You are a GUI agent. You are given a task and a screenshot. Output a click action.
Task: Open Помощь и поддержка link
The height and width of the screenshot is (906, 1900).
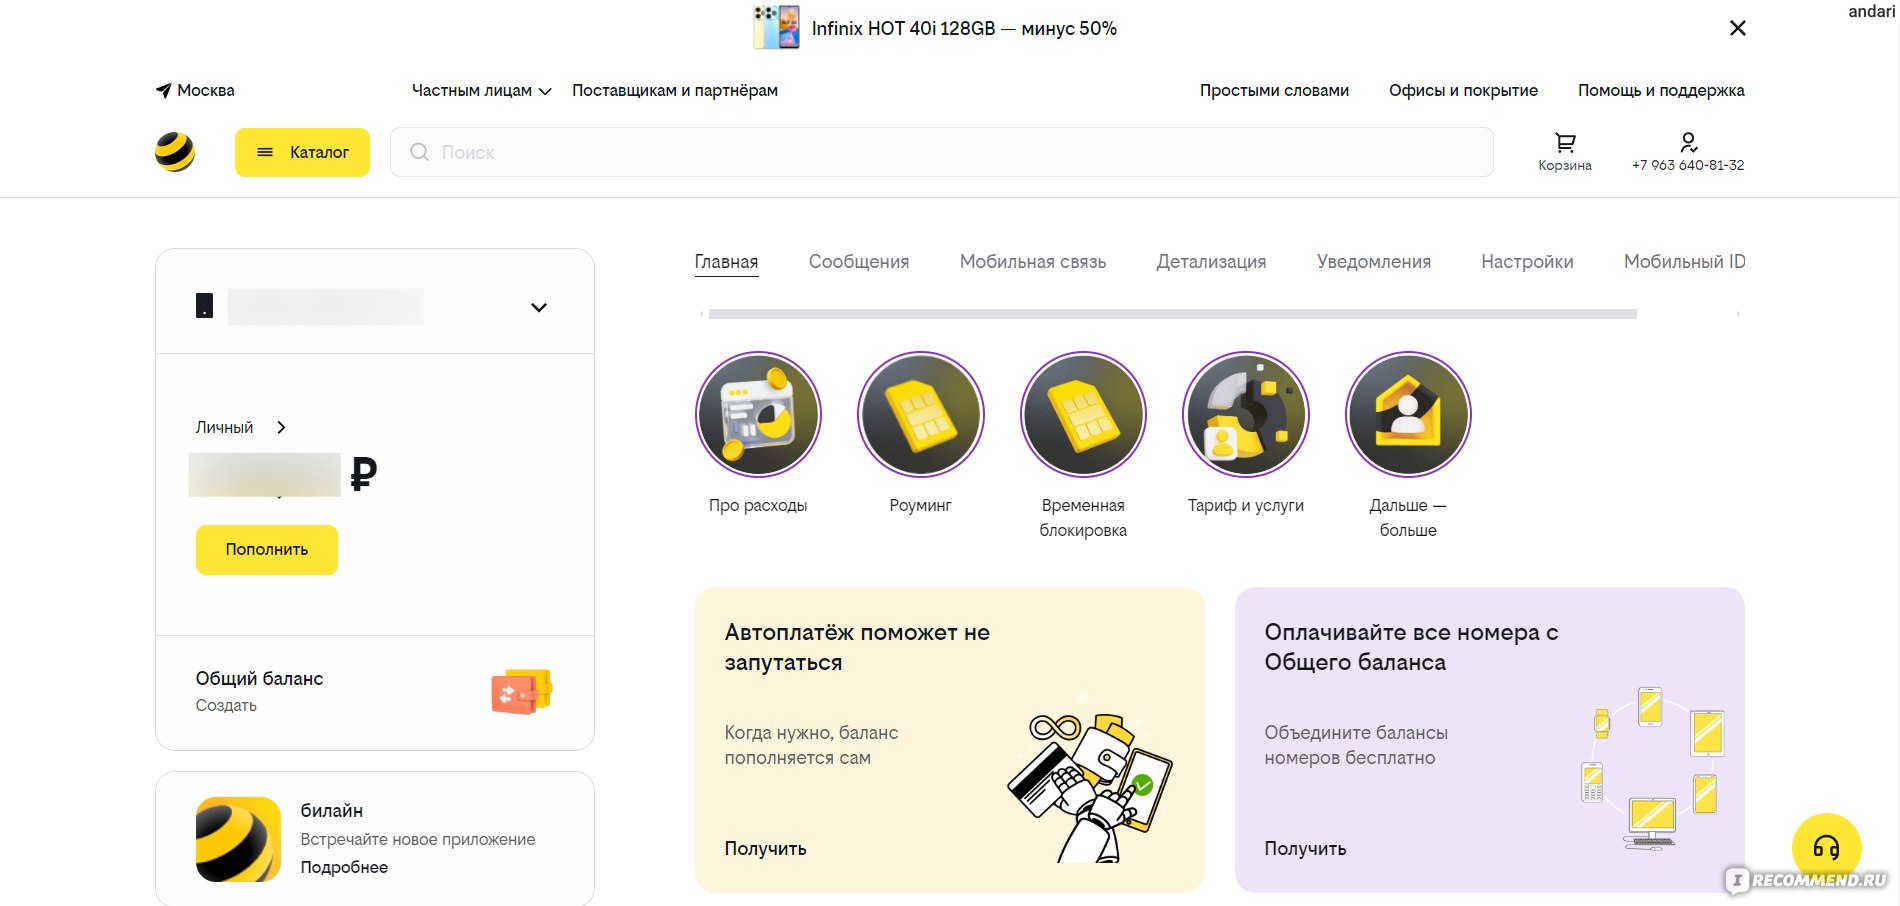point(1661,90)
